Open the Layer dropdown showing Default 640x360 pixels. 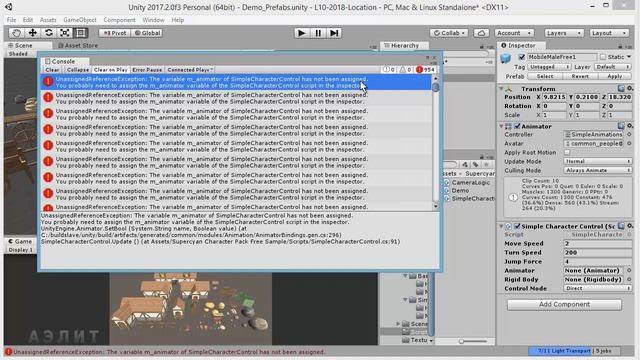pyautogui.click(x=613, y=67)
